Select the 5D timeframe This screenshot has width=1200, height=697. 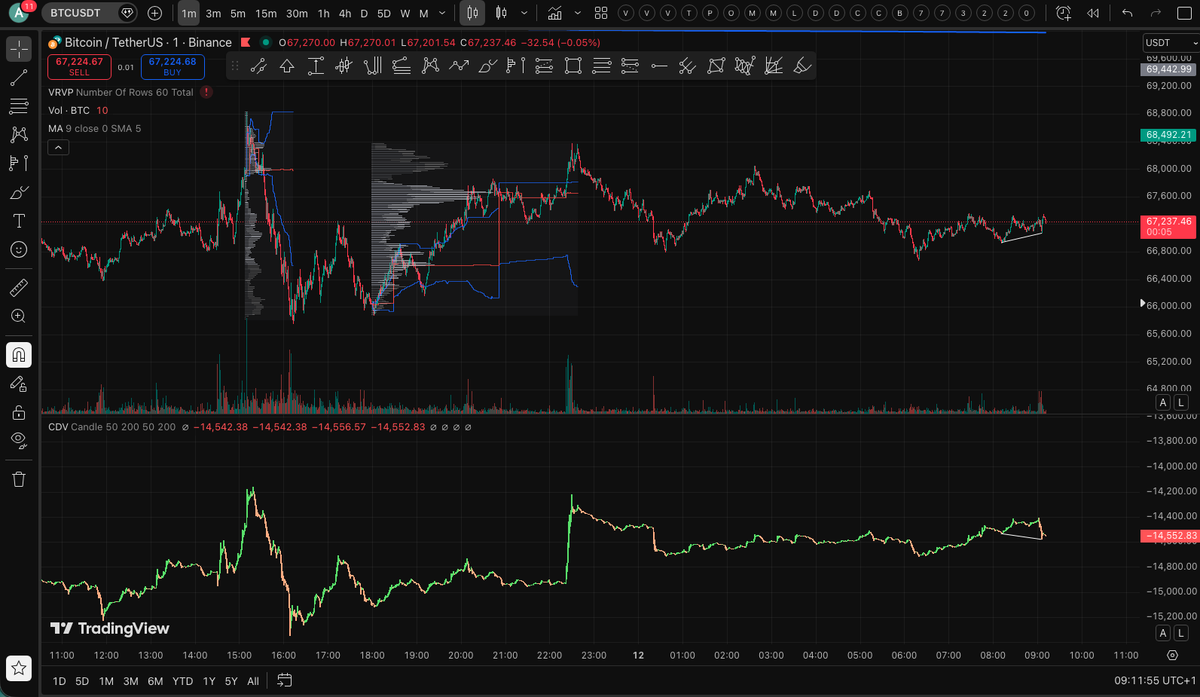pos(383,13)
